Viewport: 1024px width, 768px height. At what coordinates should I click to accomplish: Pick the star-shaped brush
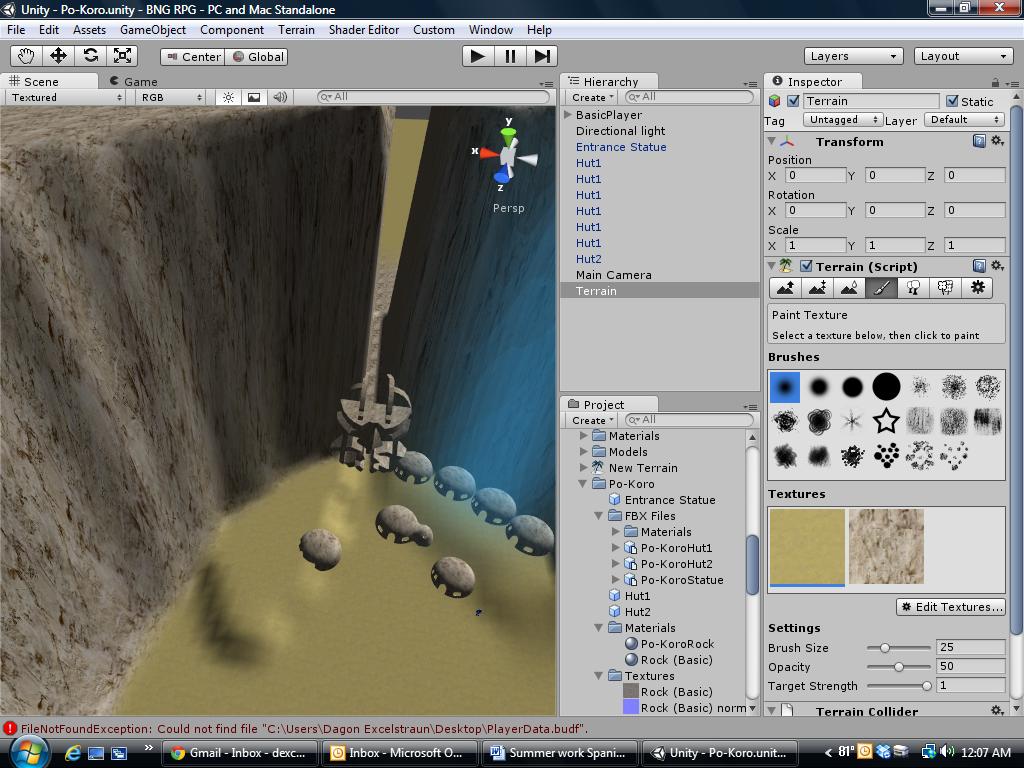(x=886, y=421)
